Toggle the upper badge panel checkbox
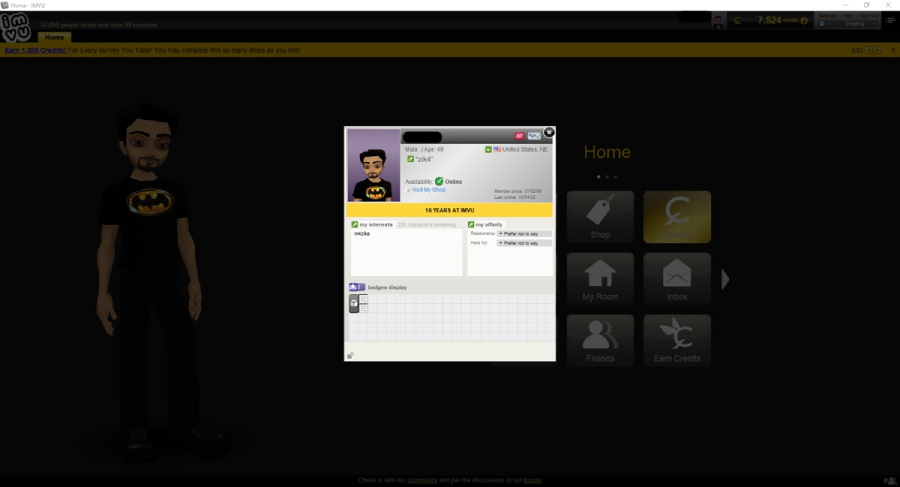900x487 pixels. click(363, 299)
